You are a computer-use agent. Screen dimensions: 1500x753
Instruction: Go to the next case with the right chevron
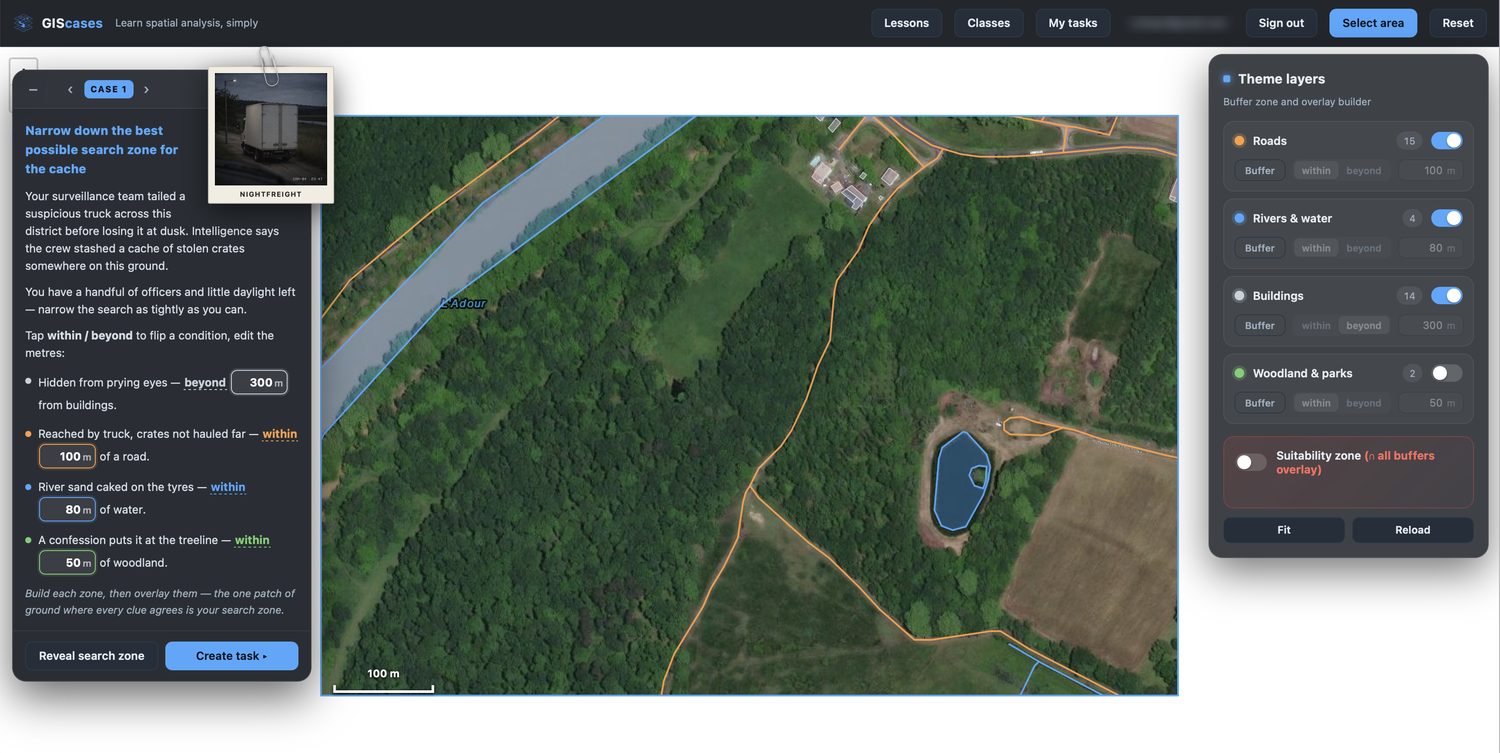point(146,90)
